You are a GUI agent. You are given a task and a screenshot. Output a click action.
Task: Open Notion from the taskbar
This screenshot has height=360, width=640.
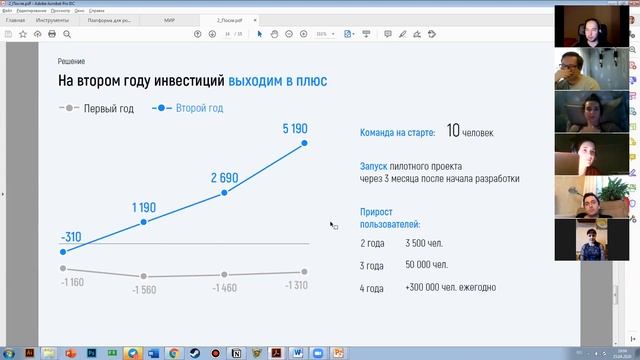pyautogui.click(x=236, y=353)
